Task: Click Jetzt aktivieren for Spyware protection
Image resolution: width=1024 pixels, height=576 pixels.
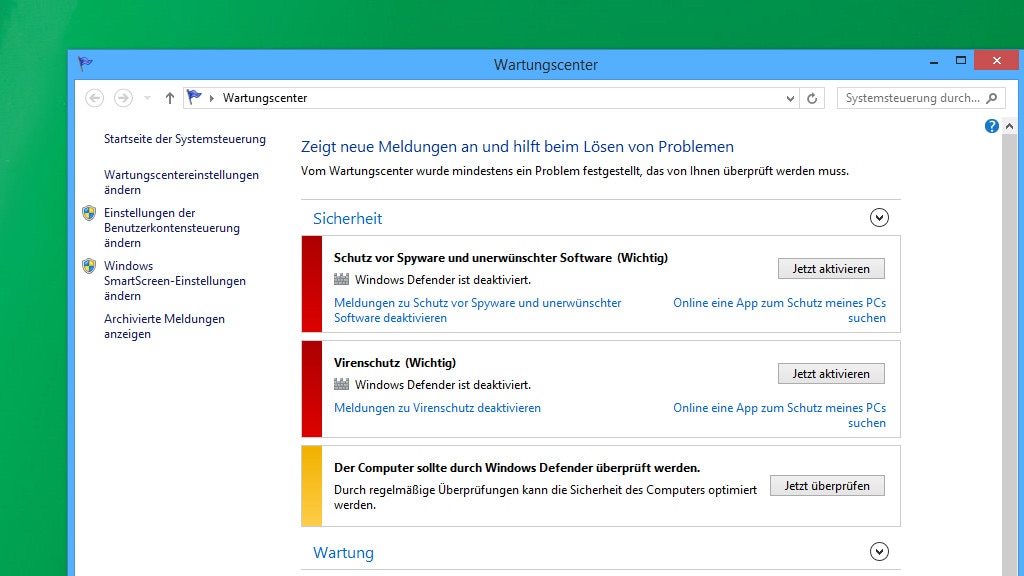Action: tap(831, 268)
